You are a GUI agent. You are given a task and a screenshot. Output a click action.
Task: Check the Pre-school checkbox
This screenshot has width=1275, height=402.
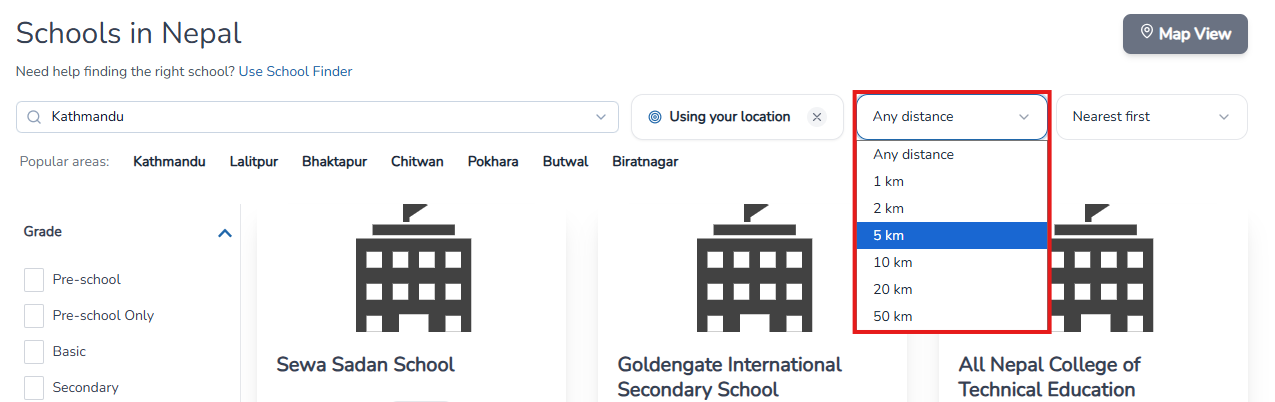click(x=34, y=280)
